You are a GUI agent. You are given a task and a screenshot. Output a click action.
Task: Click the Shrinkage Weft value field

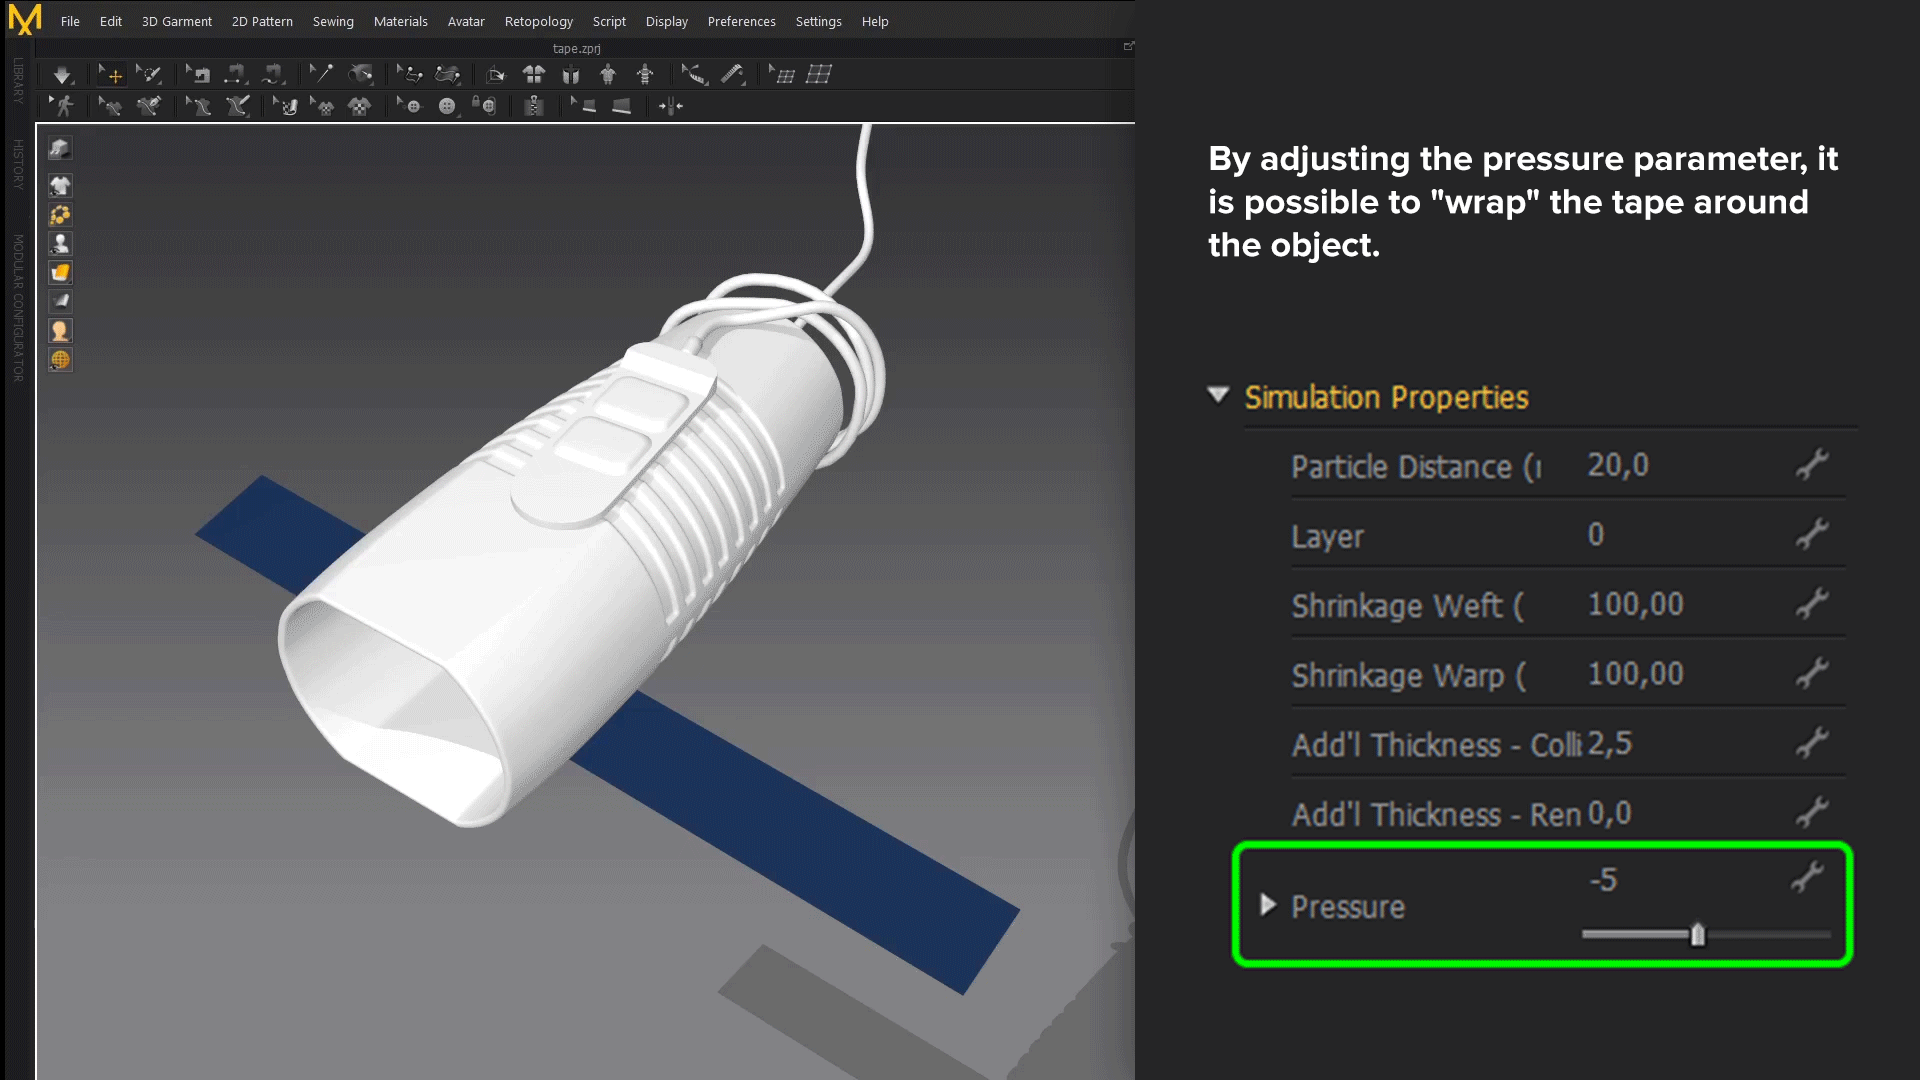[x=1635, y=605]
